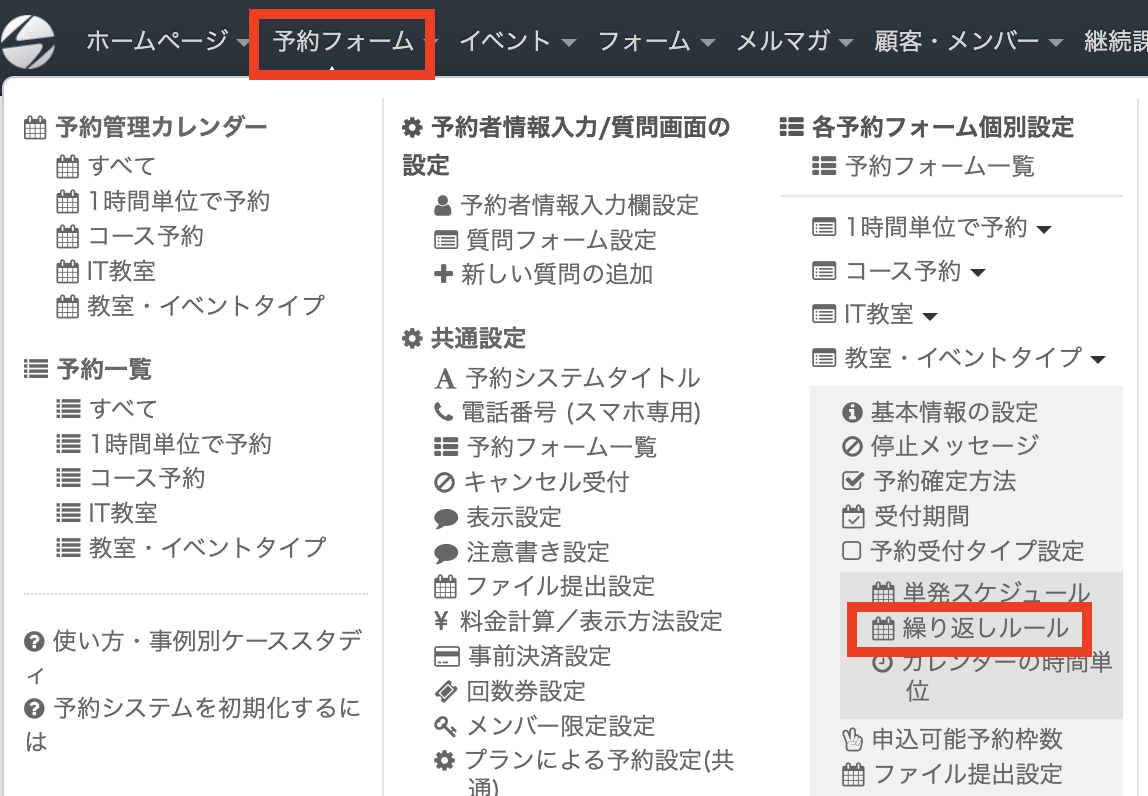Collapse the 教室・イベントタイプ dropdown

1097,360
